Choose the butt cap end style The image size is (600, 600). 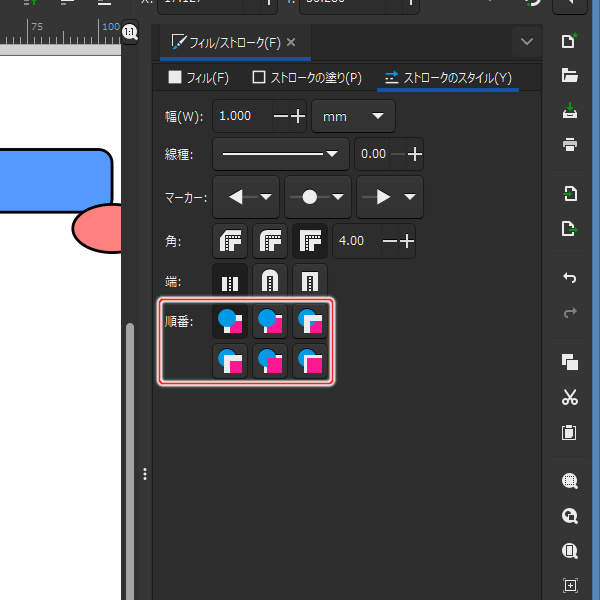(231, 281)
